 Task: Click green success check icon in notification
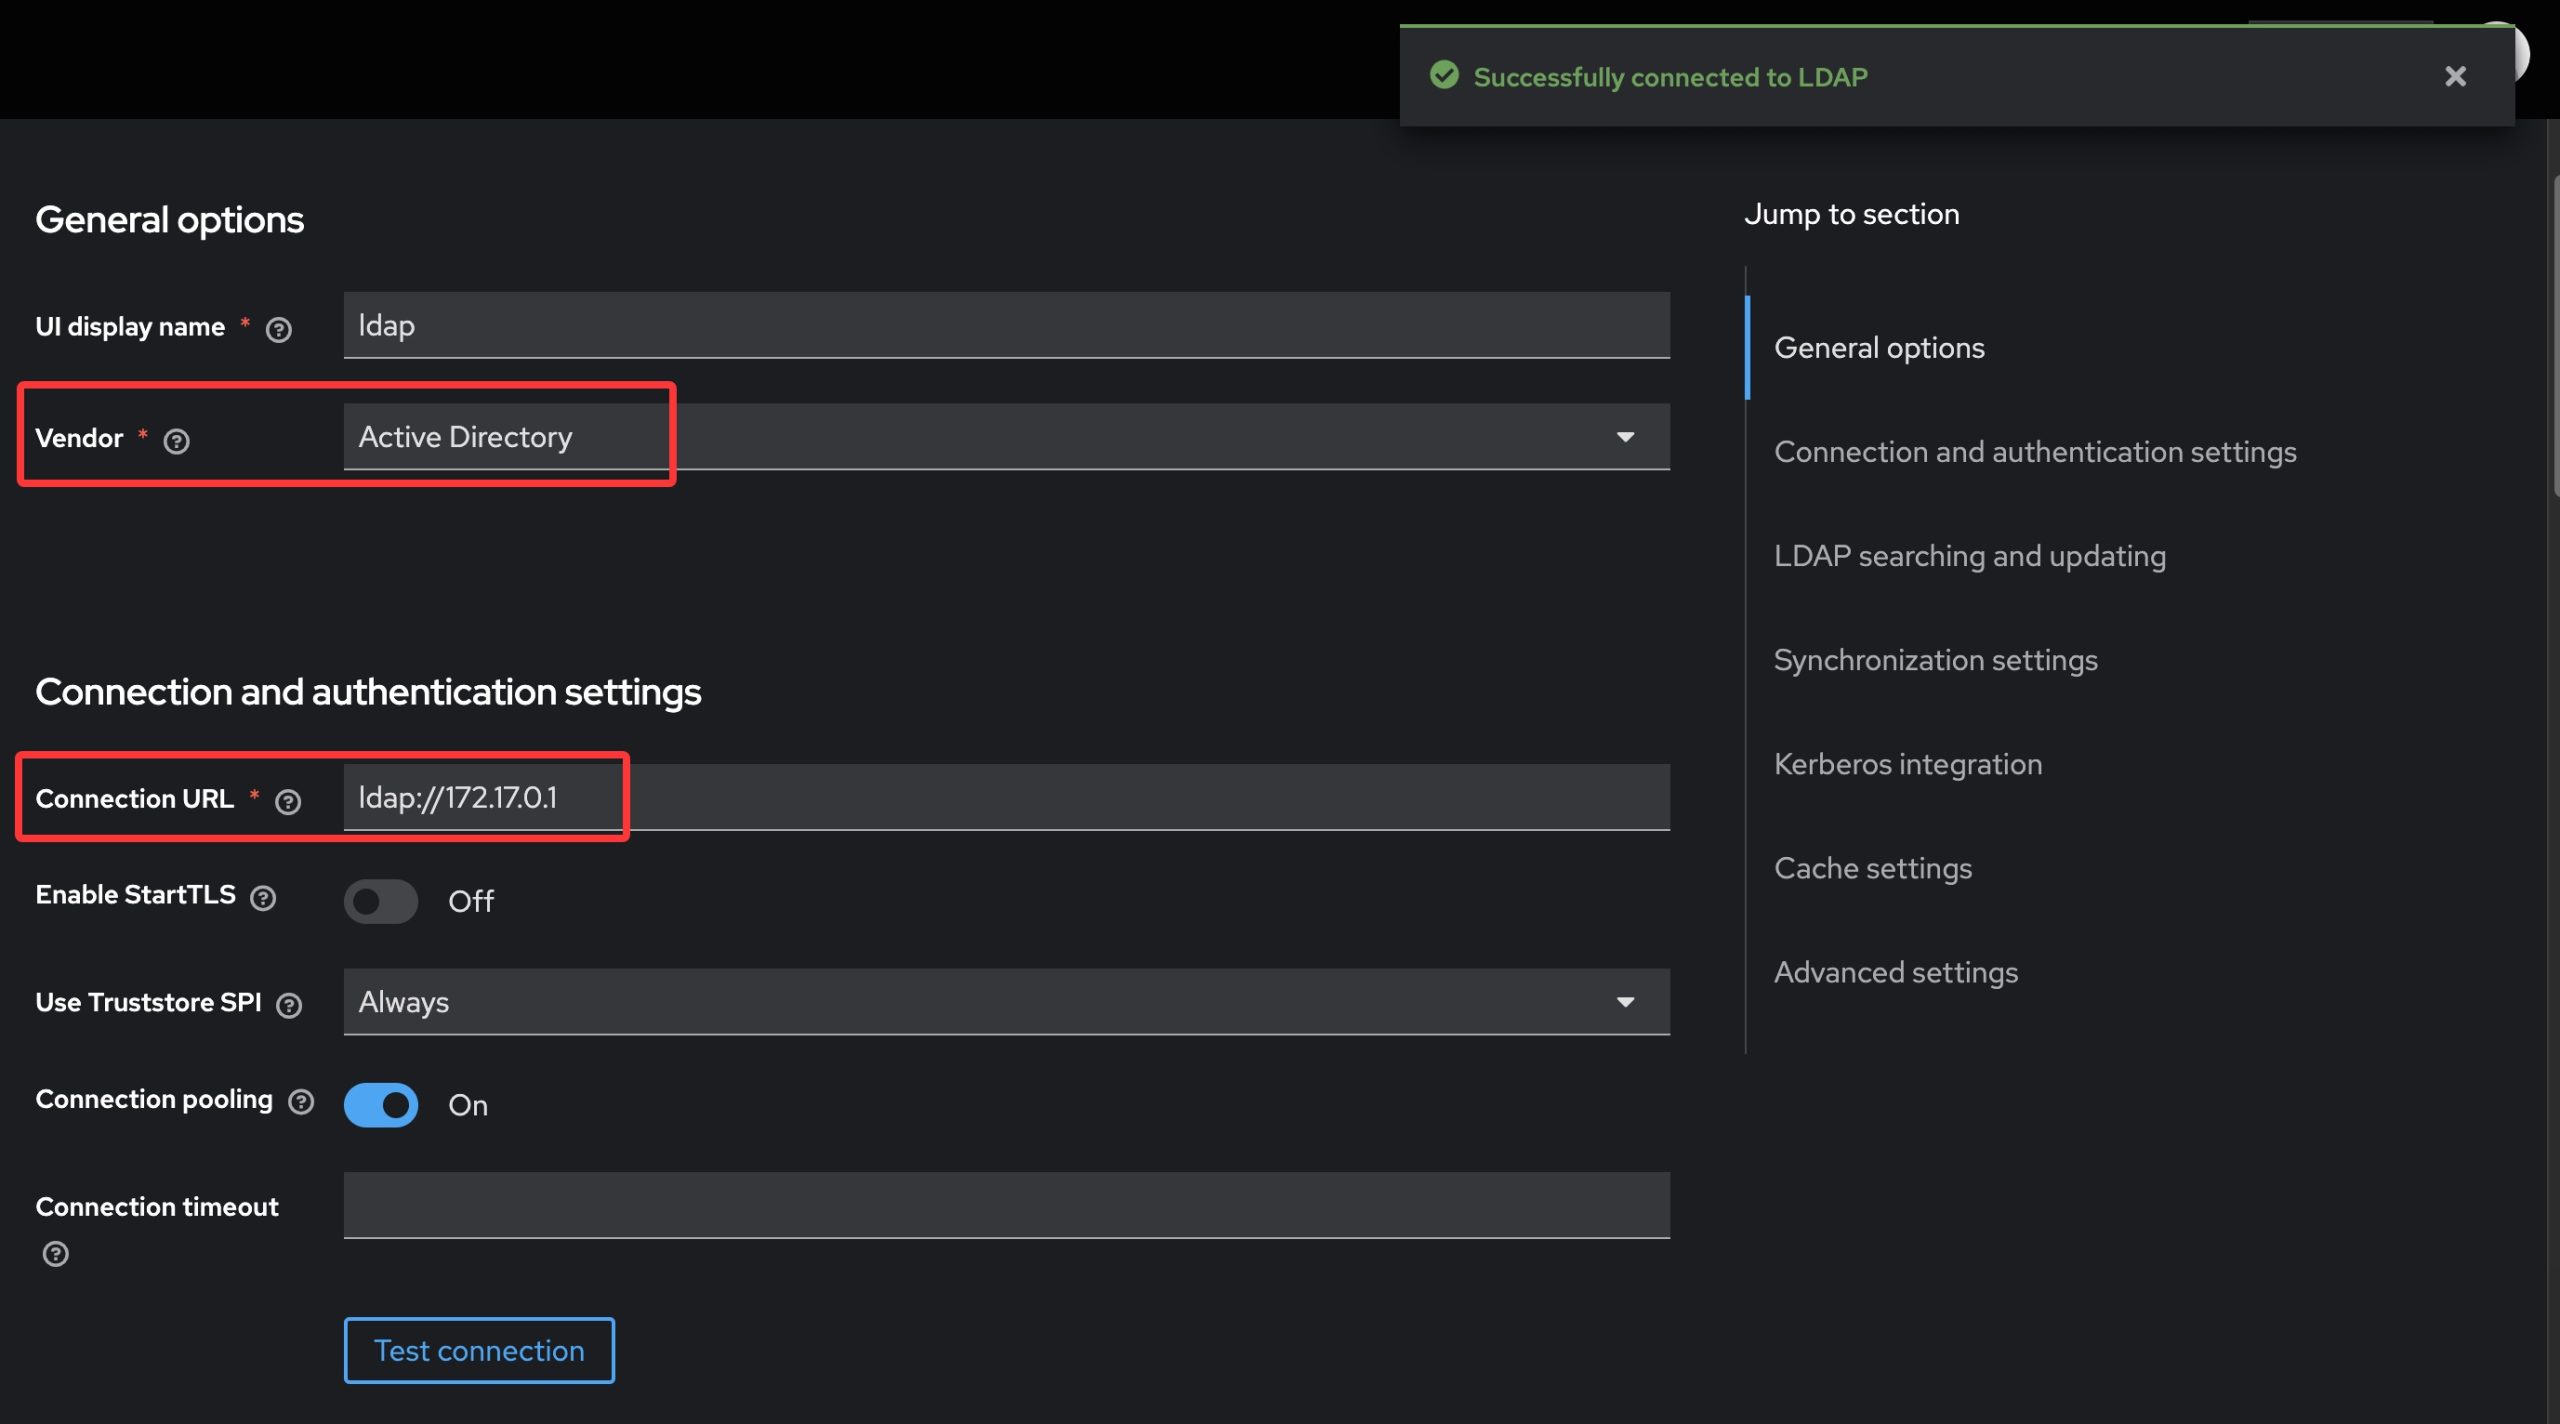[x=1444, y=75]
